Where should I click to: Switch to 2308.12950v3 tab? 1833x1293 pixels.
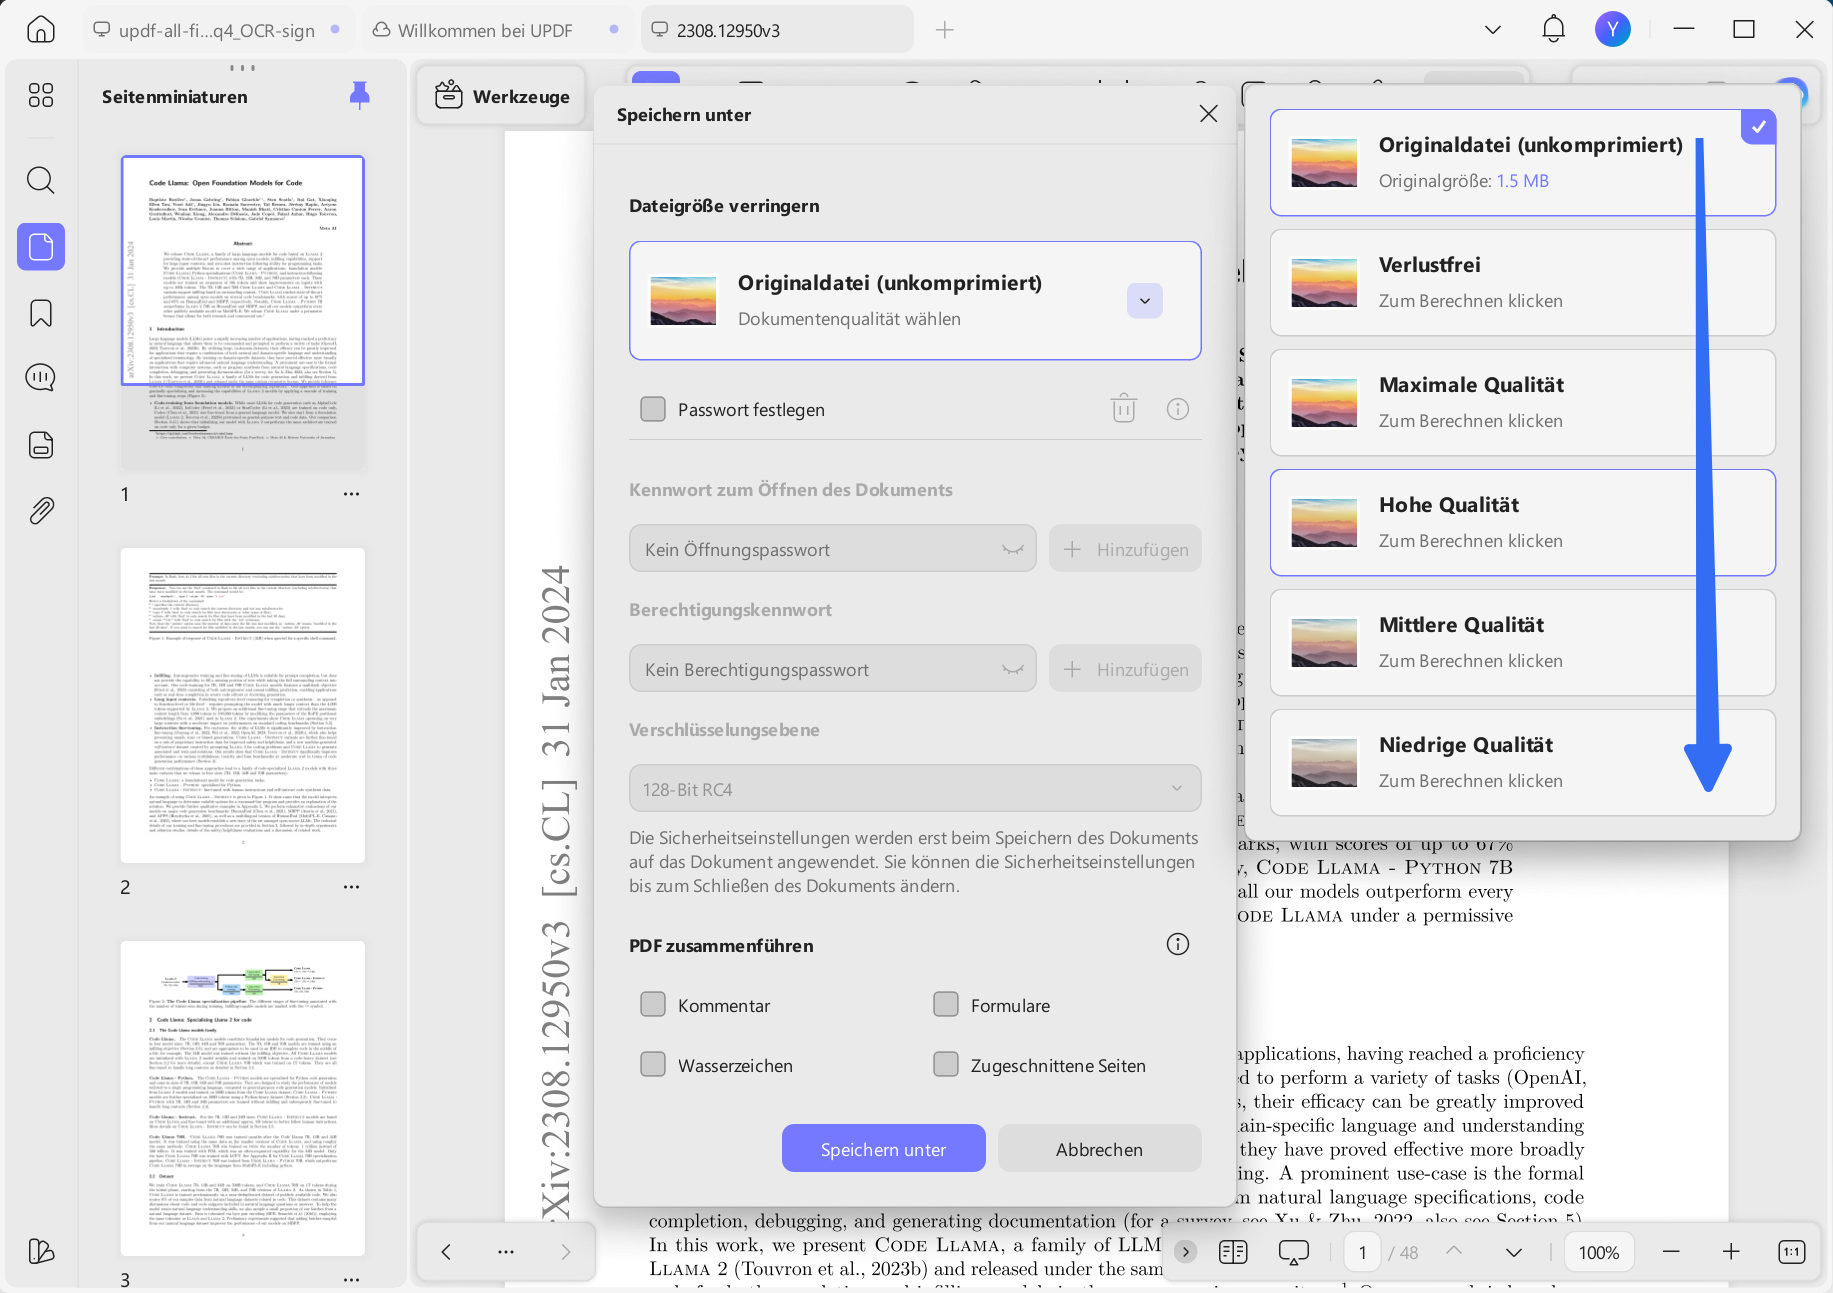click(x=777, y=30)
